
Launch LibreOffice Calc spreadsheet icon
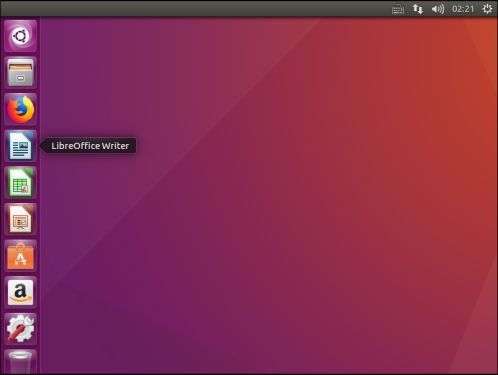click(20, 183)
